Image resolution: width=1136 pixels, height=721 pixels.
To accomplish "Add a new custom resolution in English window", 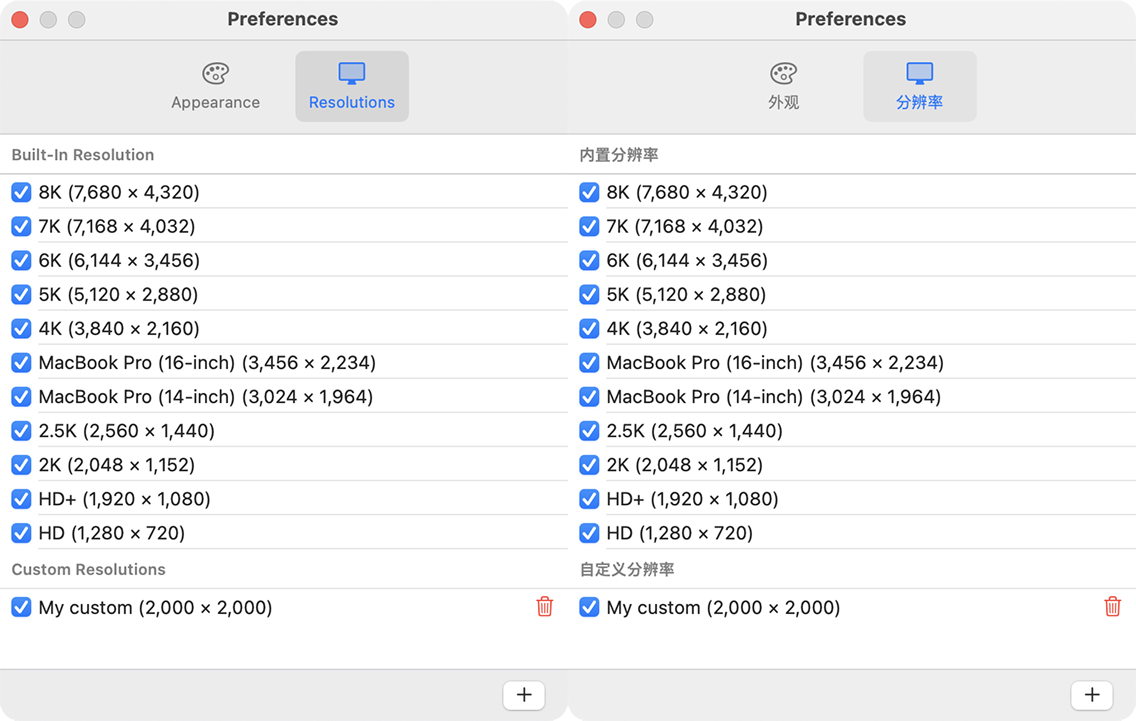I will tap(524, 695).
